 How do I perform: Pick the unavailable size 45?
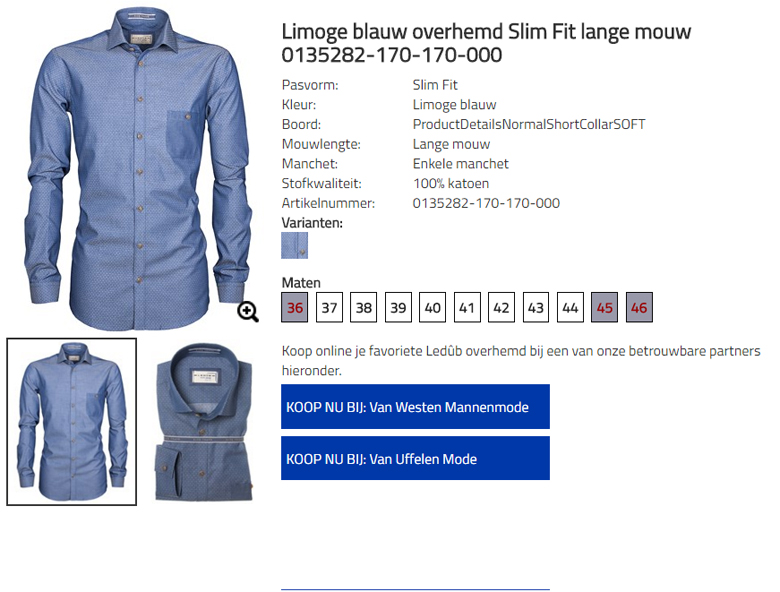point(604,307)
